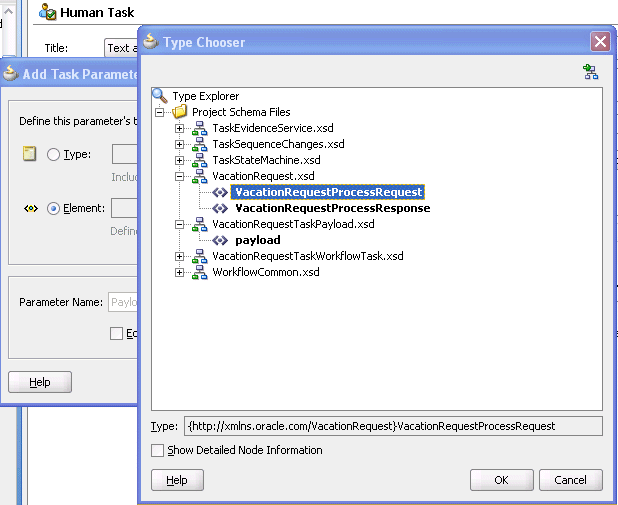The height and width of the screenshot is (505, 618).
Task: Expand TaskEvidenceService.xsd node
Action: tap(179, 129)
